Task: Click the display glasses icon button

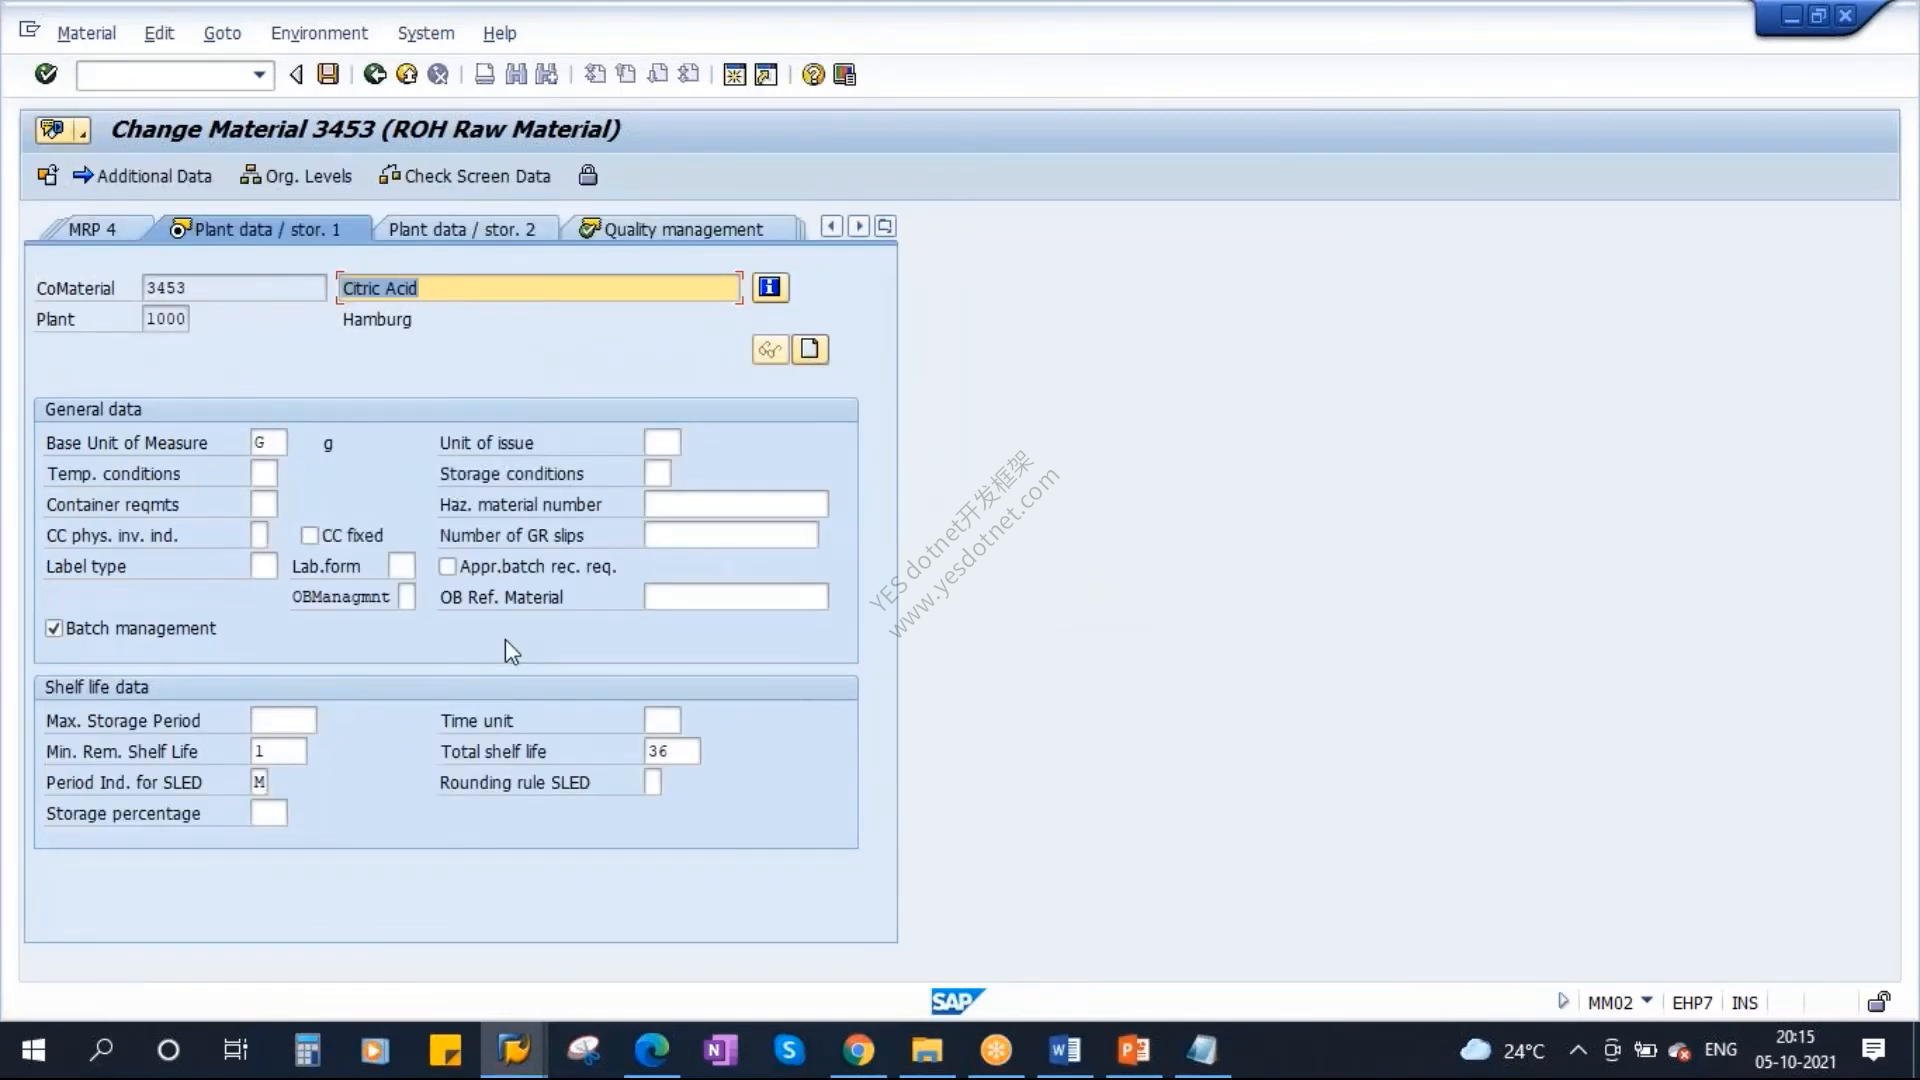Action: [770, 350]
